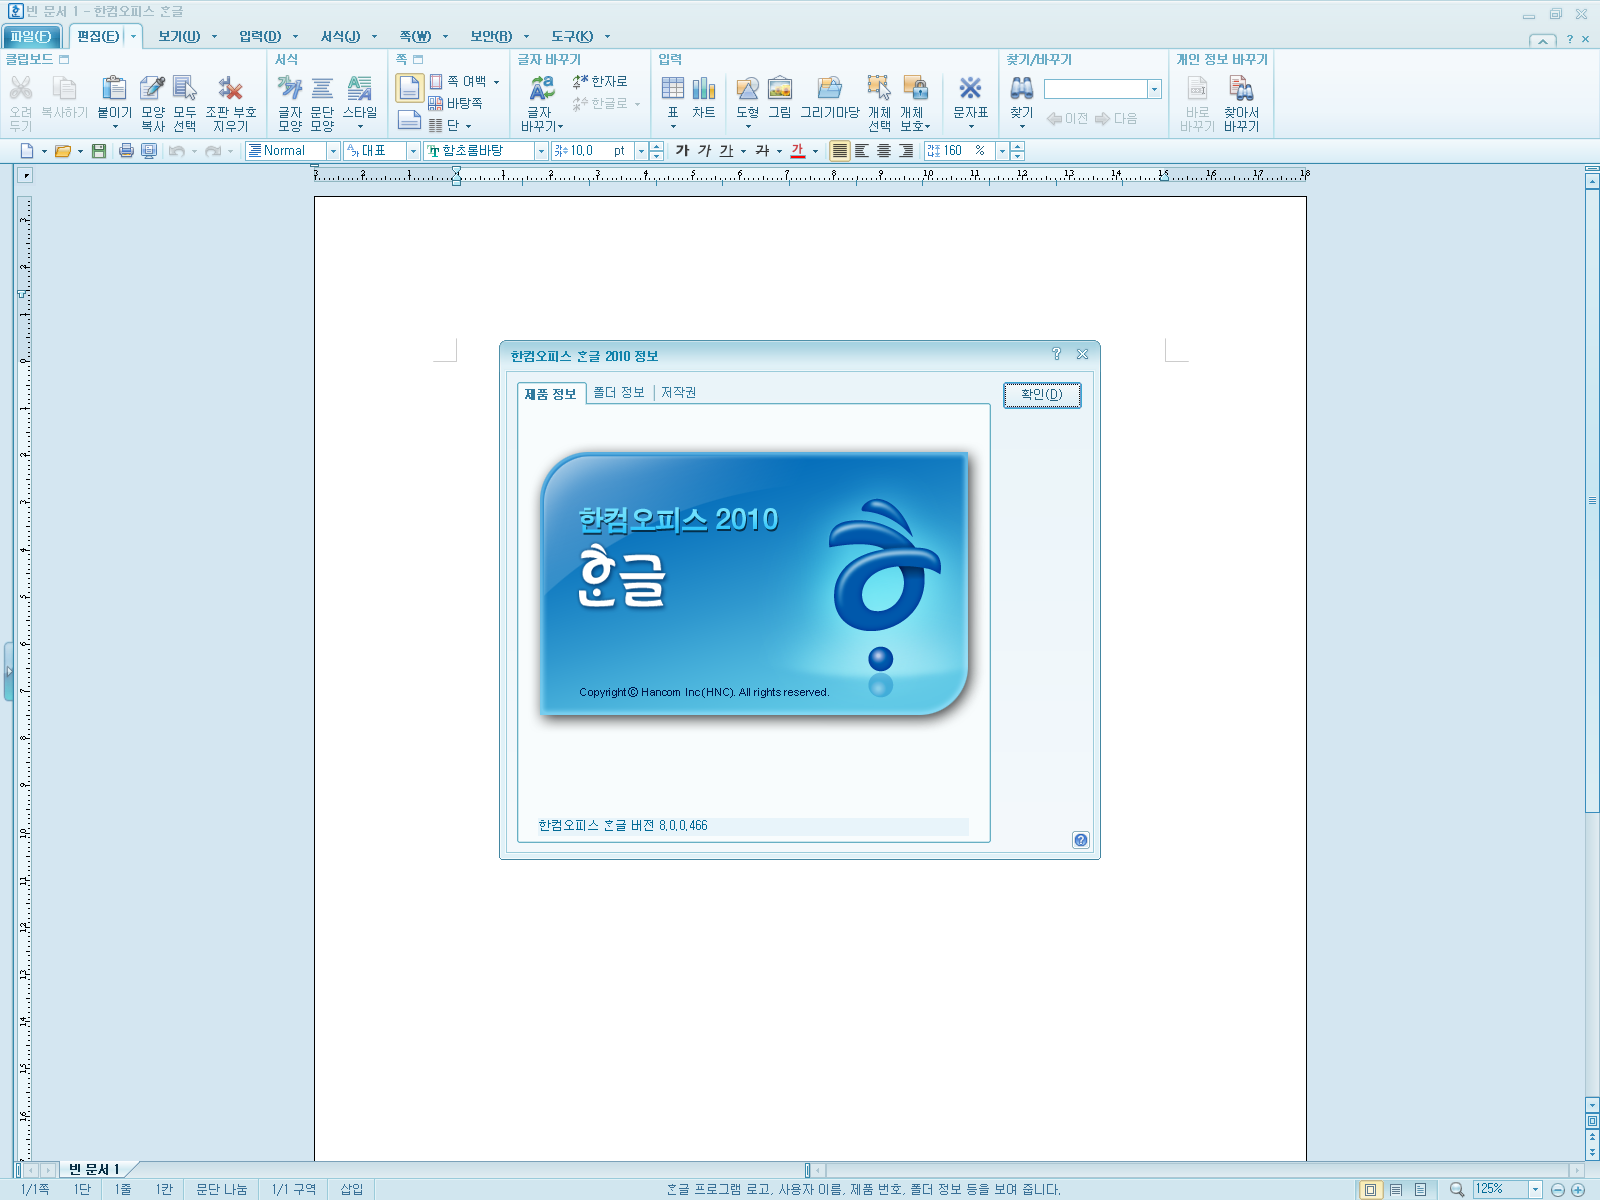Click the print preview icon

[149, 151]
